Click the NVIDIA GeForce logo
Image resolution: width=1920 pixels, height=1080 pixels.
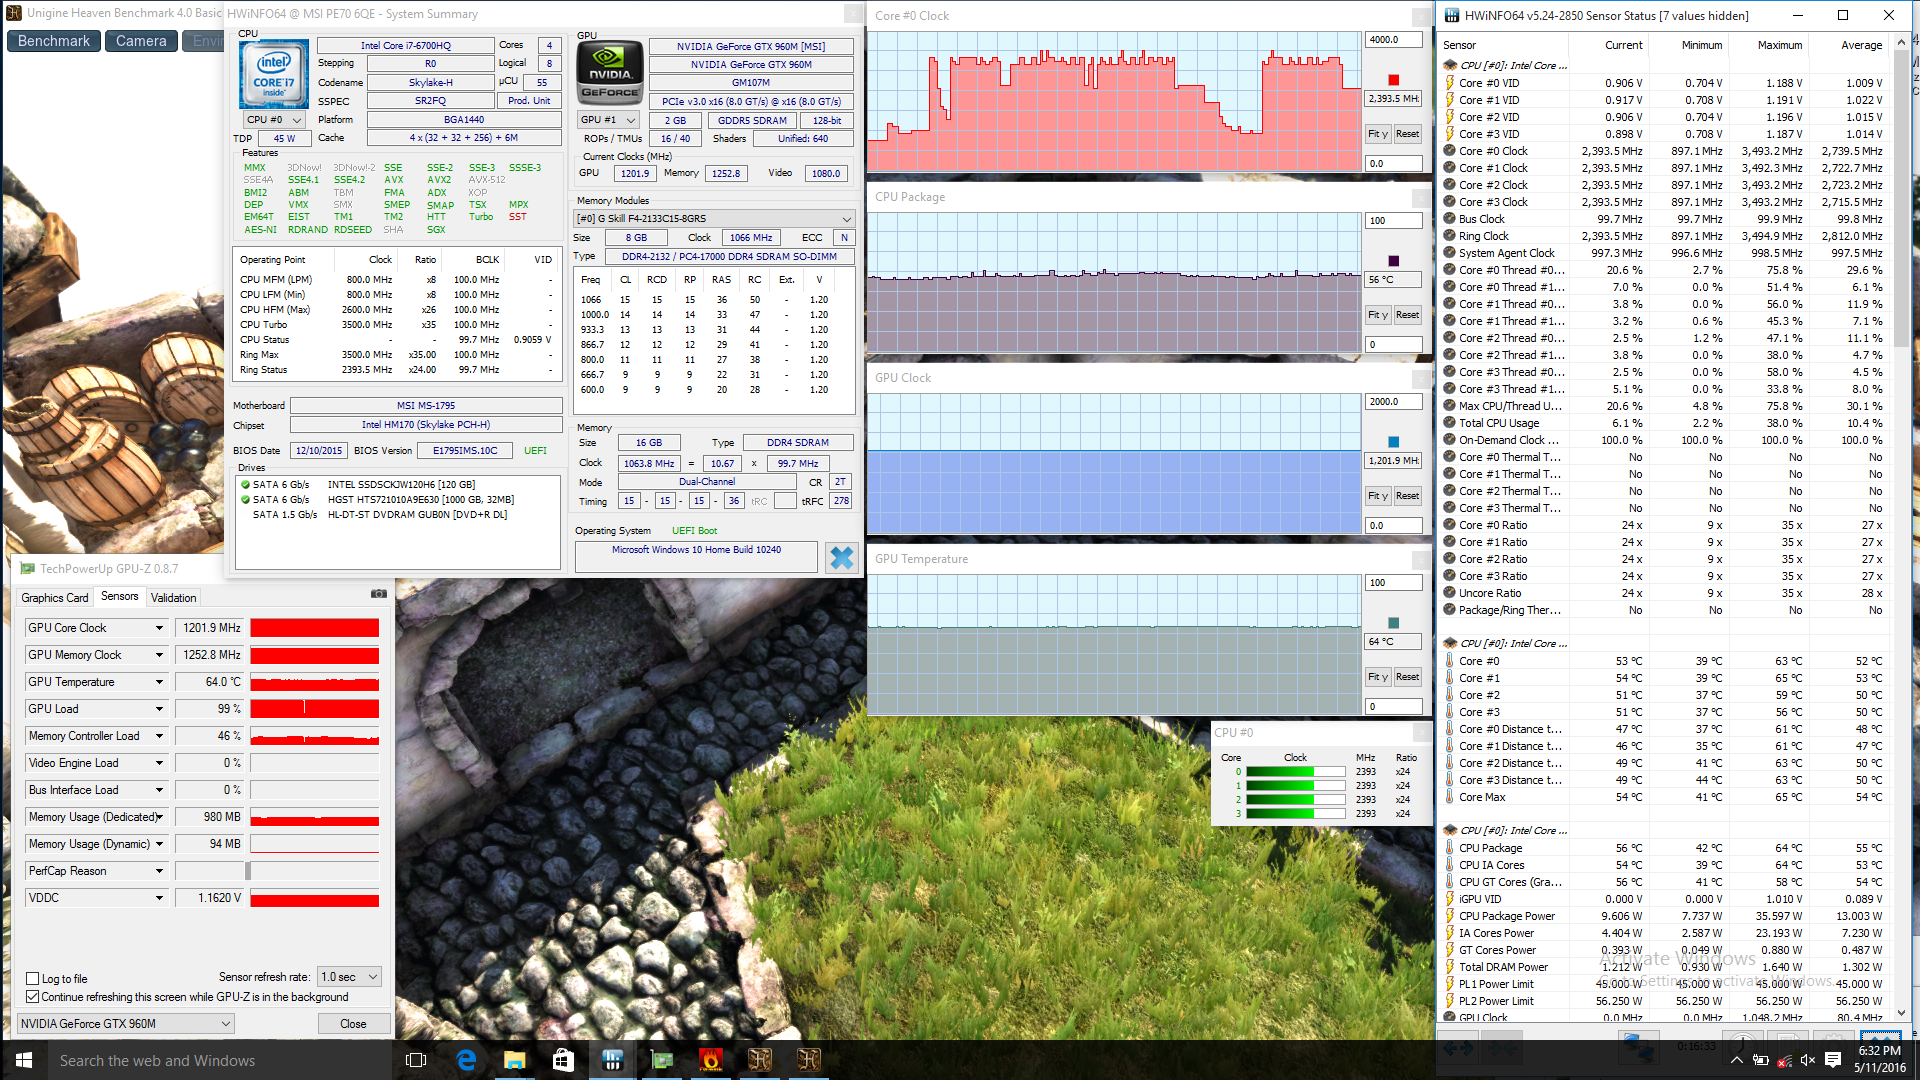click(610, 74)
